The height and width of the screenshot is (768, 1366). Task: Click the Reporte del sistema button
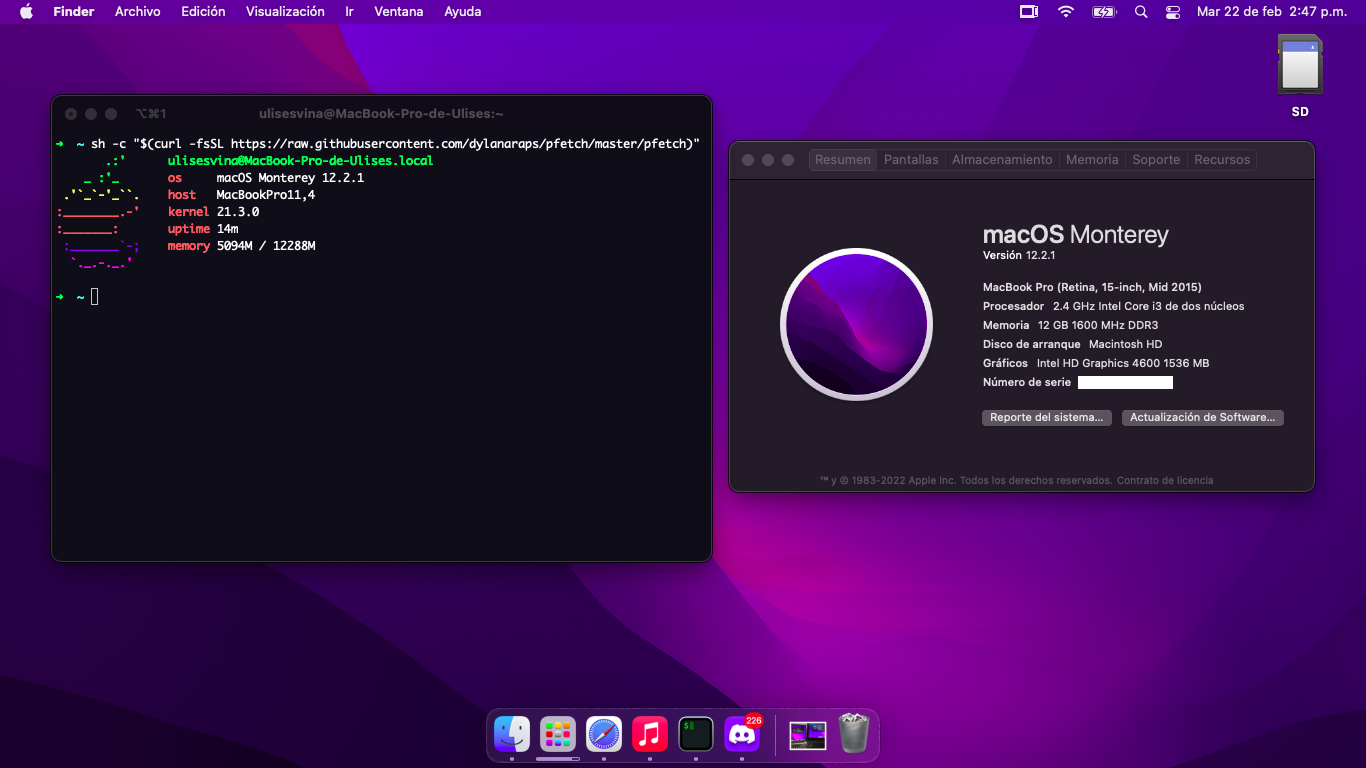click(1047, 417)
